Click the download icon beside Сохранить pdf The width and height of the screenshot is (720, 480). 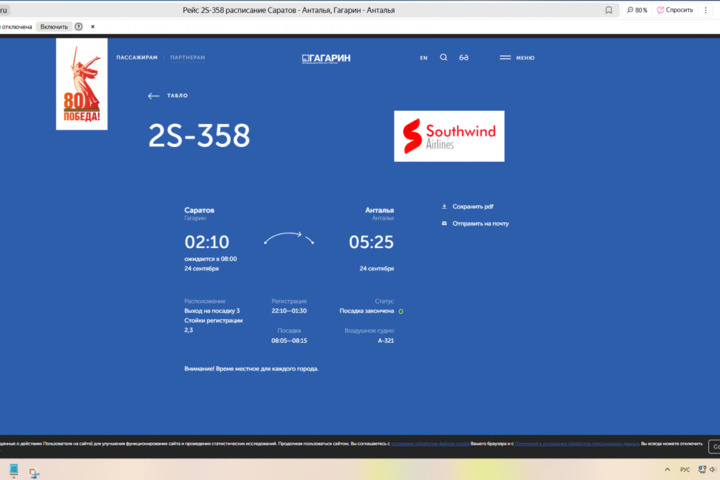(x=444, y=206)
